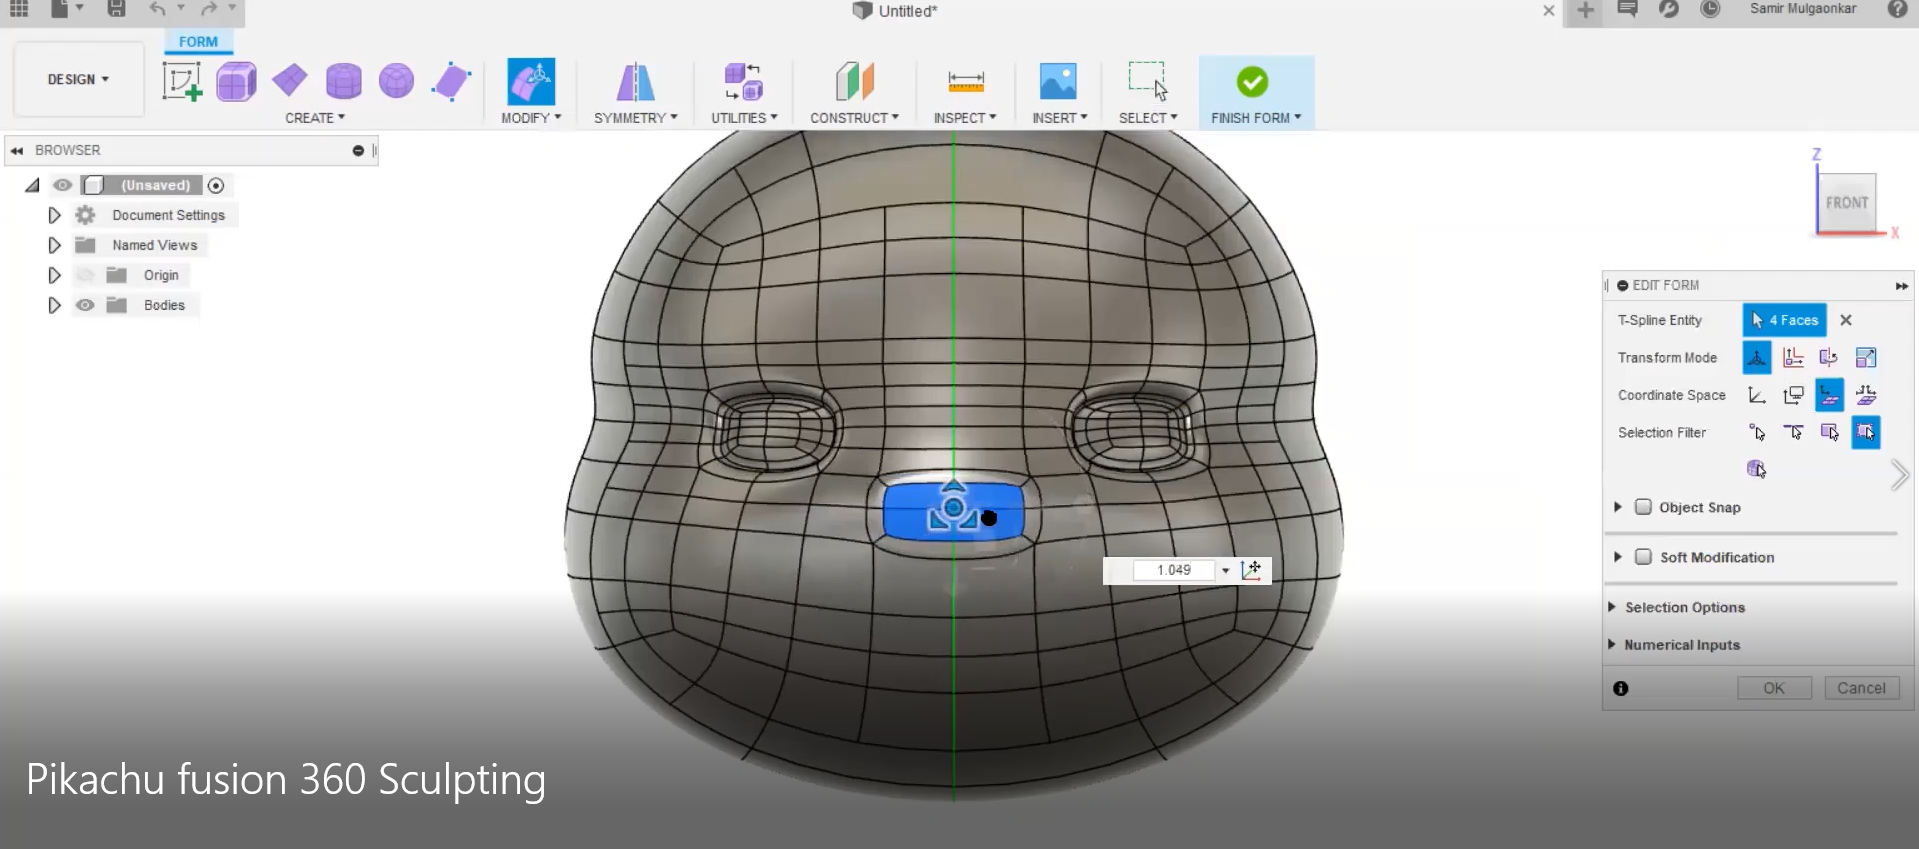
Task: Open the CREATE menu
Action: click(315, 118)
